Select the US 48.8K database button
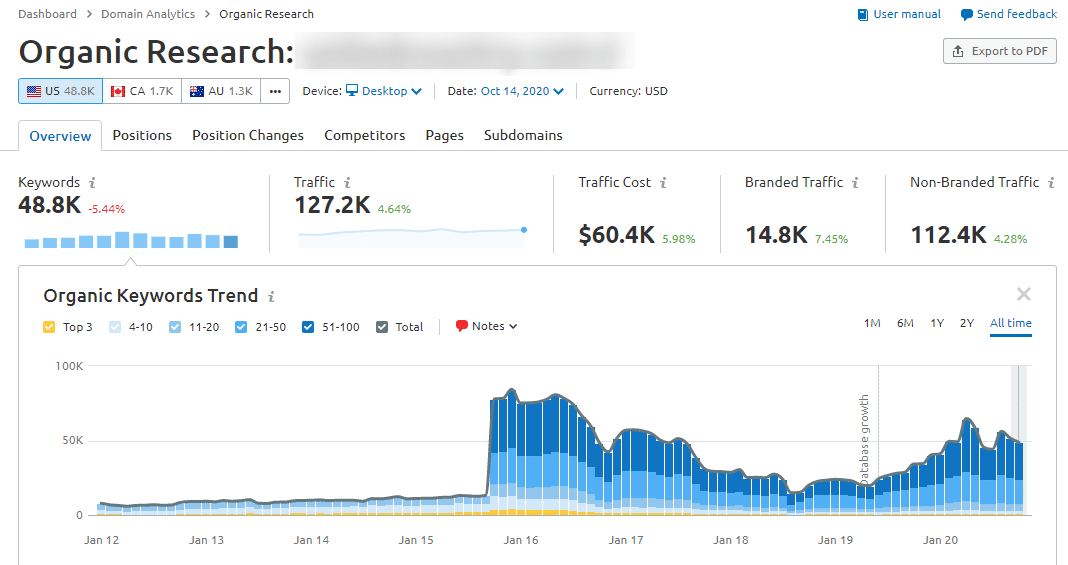Image resolution: width=1068 pixels, height=565 pixels. pyautogui.click(x=61, y=91)
